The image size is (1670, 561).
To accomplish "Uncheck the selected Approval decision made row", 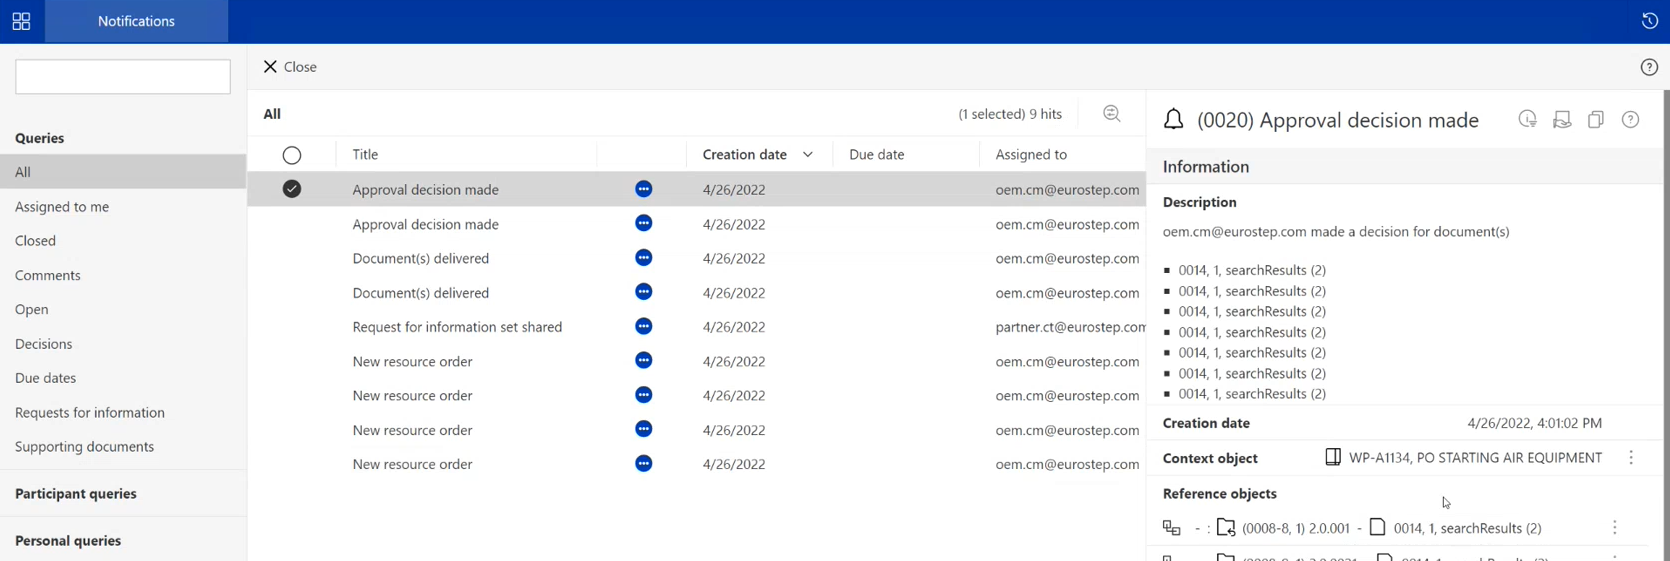I will coord(291,189).
